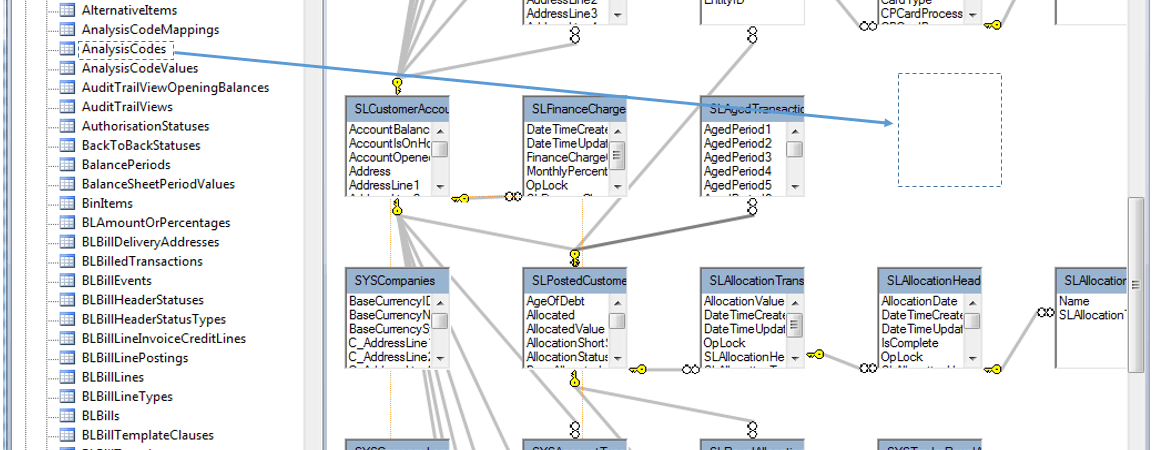The height and width of the screenshot is (450, 1153).
Task: Click scroll-down arrow in SLFinanceCharges field list
Action: (618, 187)
